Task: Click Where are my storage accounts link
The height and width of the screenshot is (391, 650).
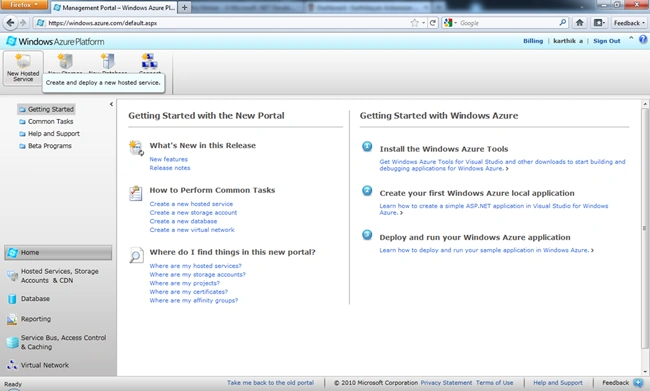Action: [x=197, y=274]
